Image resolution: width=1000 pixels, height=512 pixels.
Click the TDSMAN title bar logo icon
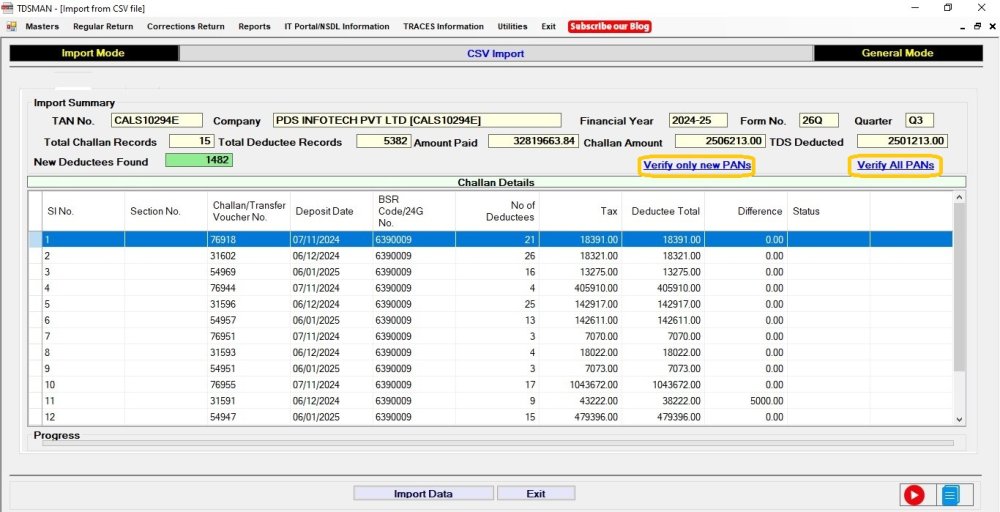pyautogui.click(x=8, y=8)
